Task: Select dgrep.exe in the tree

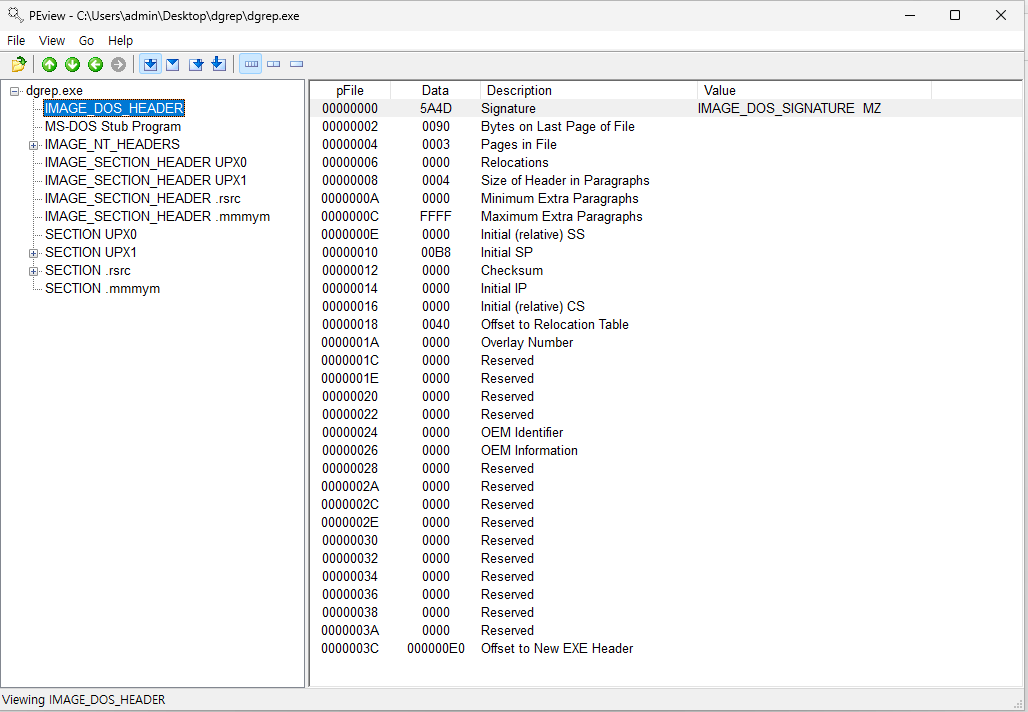Action: coord(54,90)
